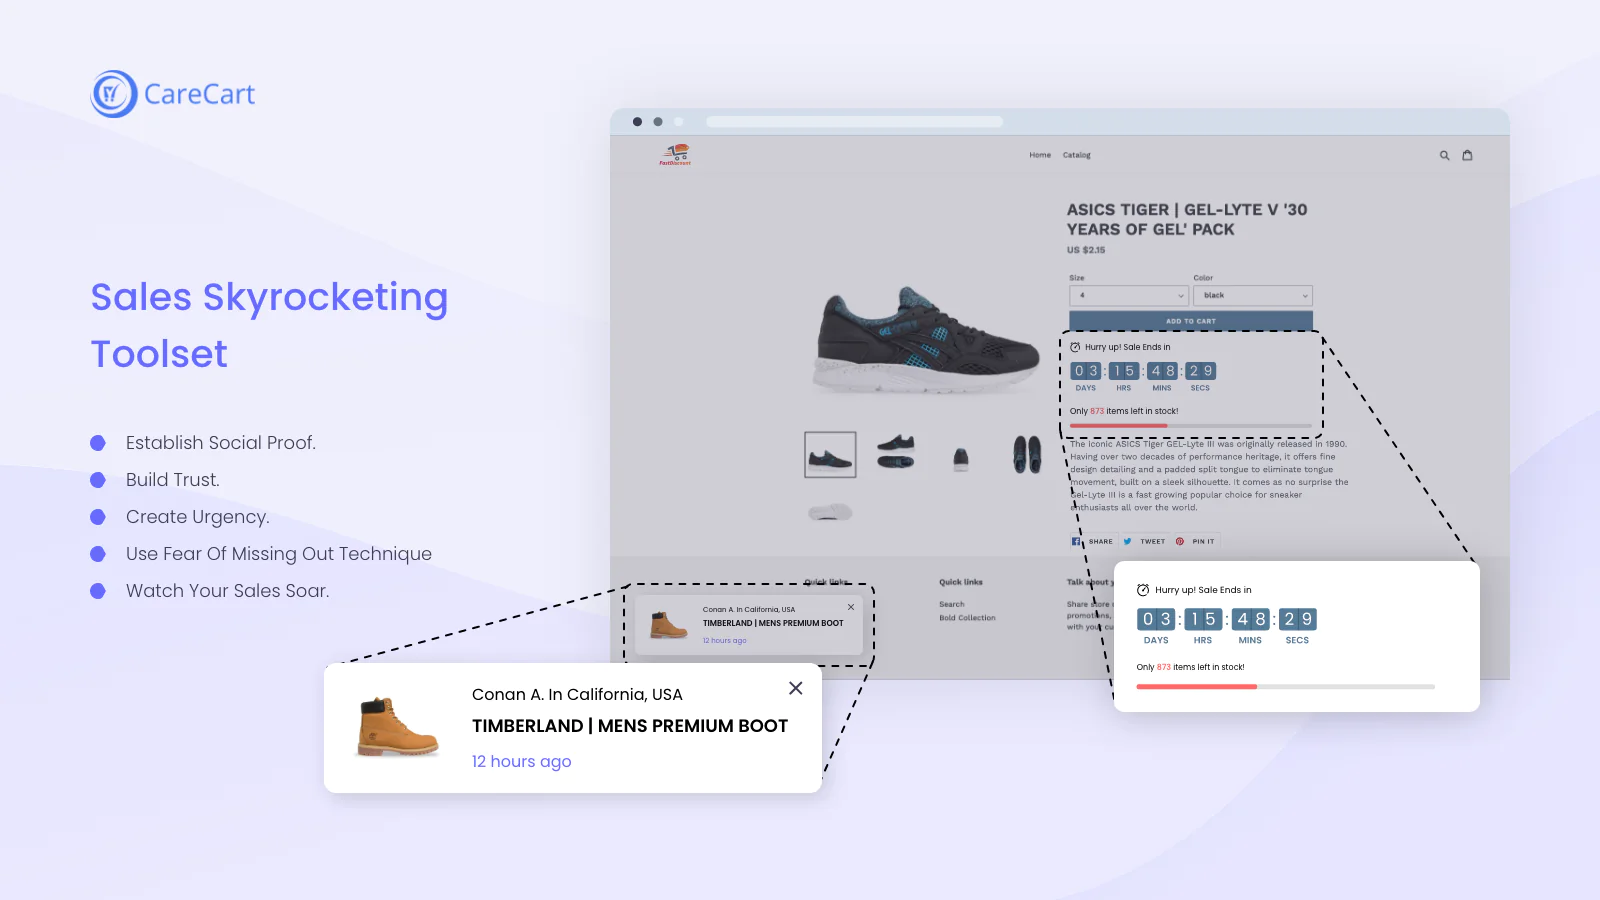Open the storefront search magnifier icon
This screenshot has height=900, width=1600.
click(x=1444, y=155)
